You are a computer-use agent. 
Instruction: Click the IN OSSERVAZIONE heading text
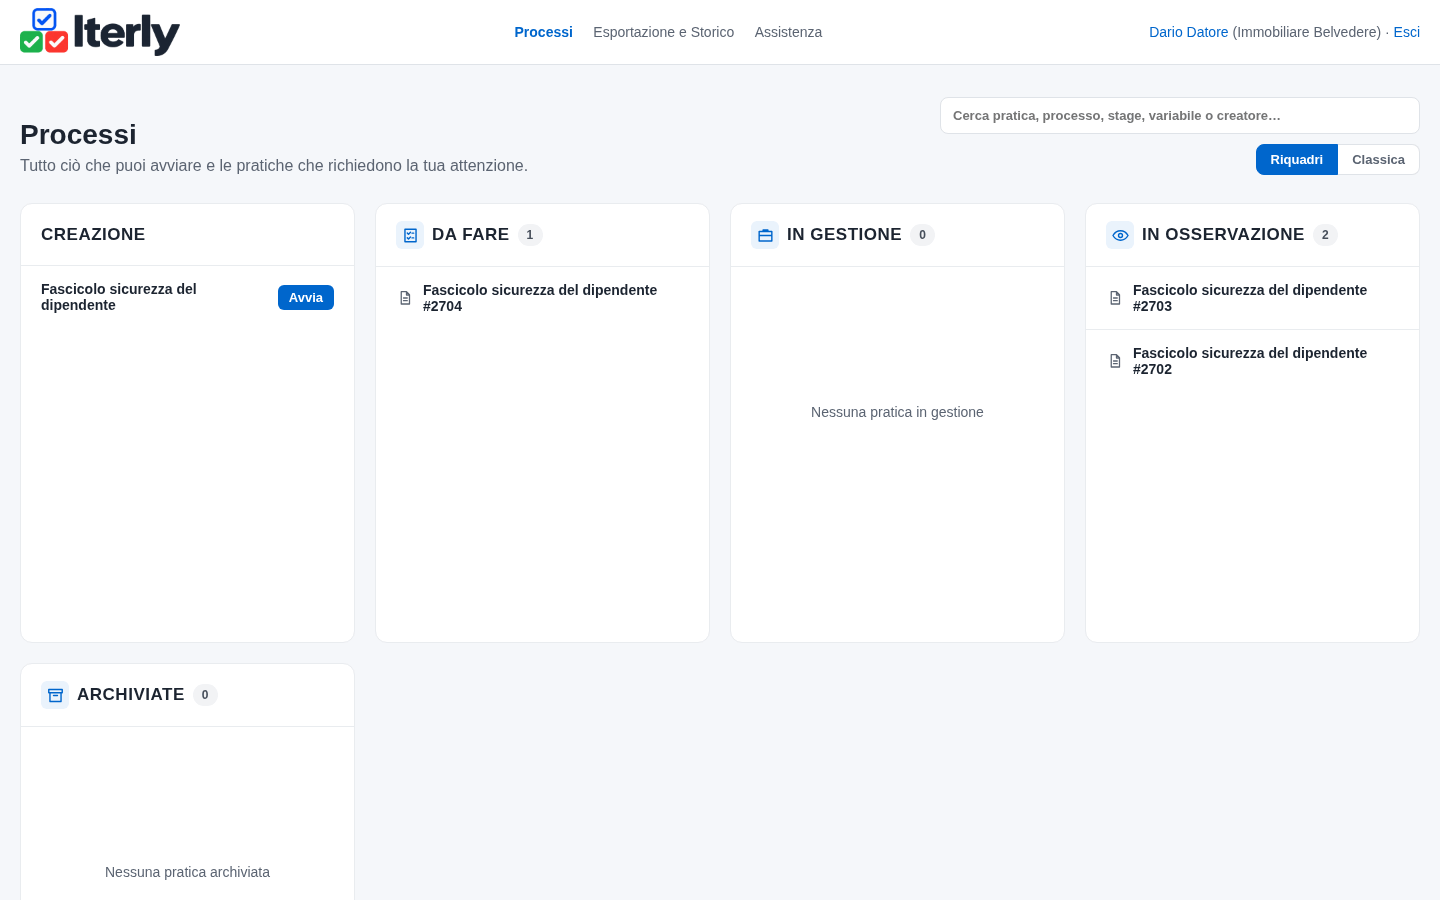point(1223,234)
